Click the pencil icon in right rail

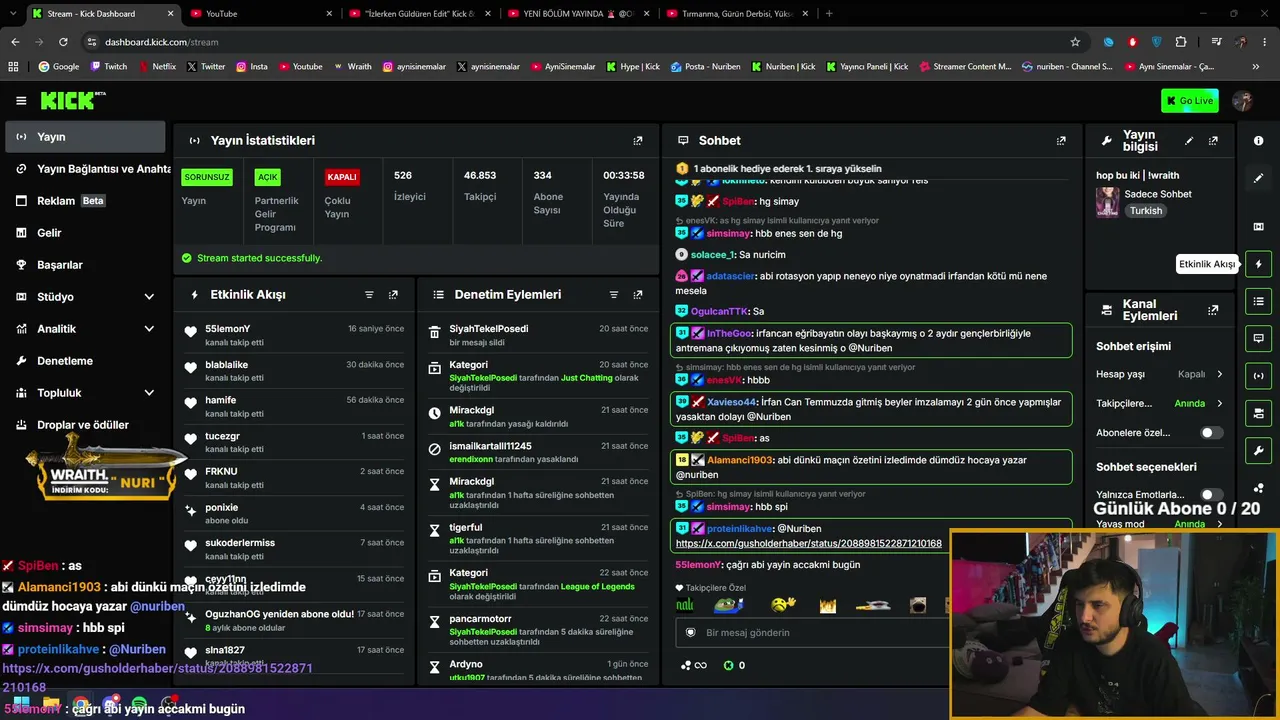coord(1258,178)
